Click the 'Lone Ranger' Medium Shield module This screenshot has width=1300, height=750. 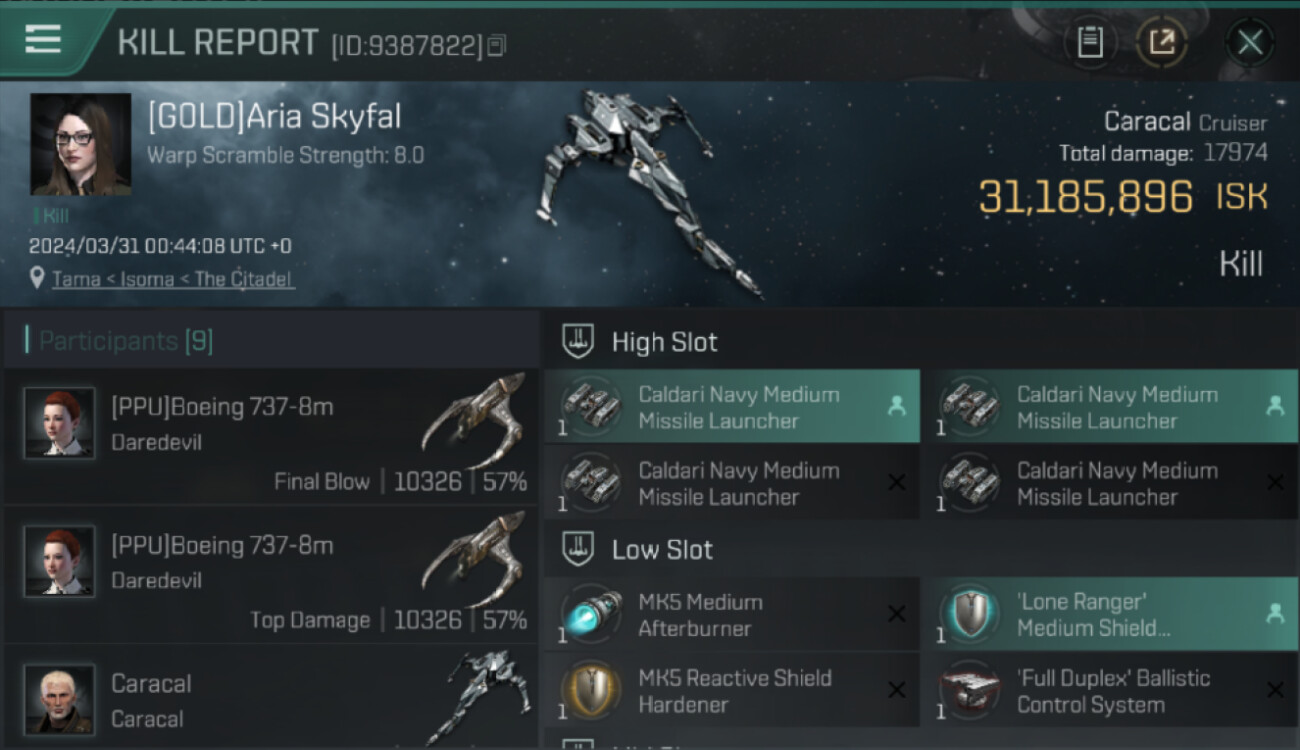(x=1110, y=615)
